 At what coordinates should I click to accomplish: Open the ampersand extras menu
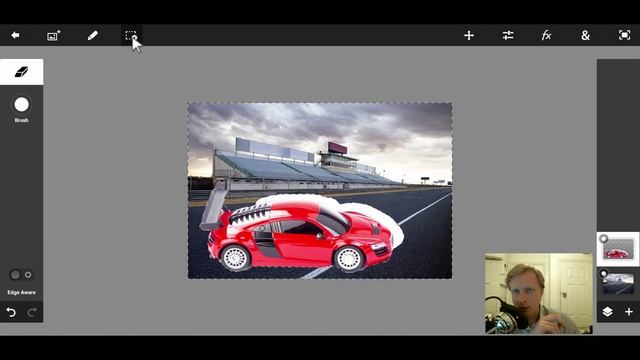[x=585, y=36]
